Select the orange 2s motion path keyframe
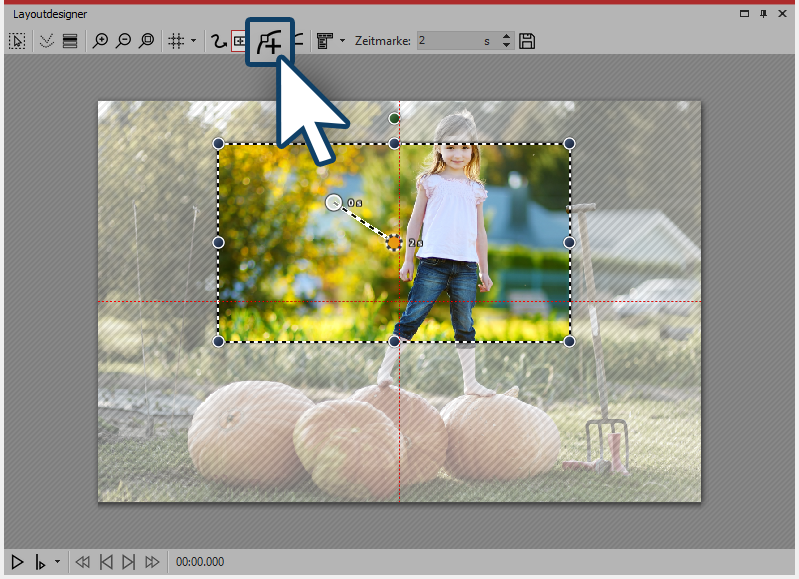Screen dimensions: 799x579 [394, 241]
